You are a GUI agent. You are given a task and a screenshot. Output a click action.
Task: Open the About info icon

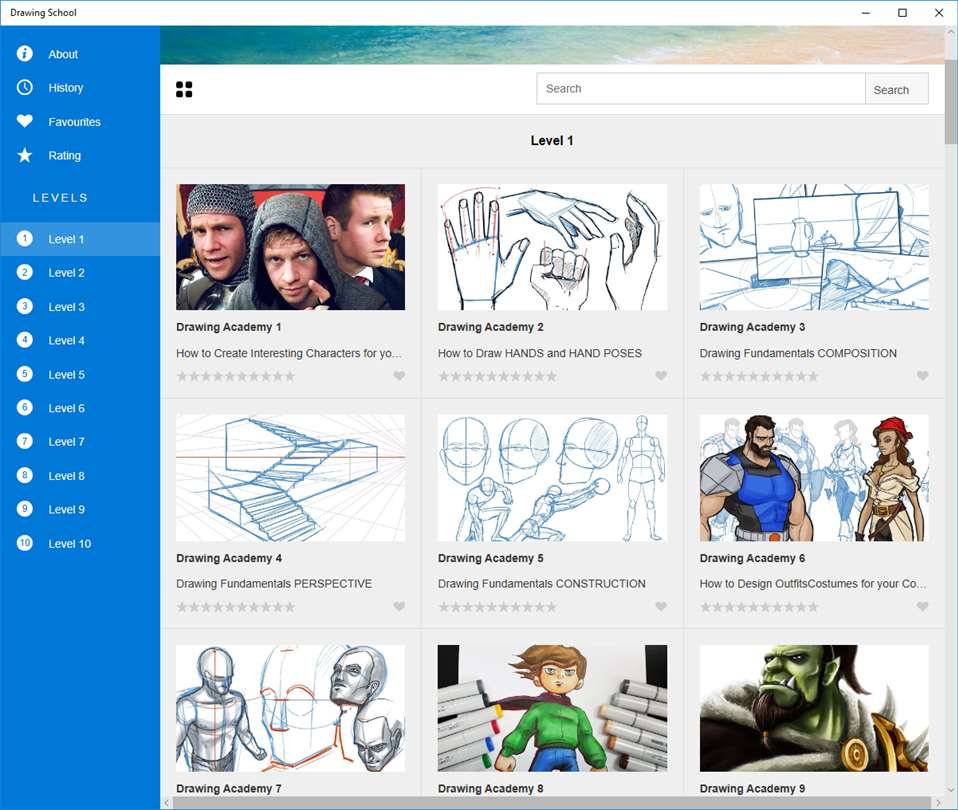24,54
